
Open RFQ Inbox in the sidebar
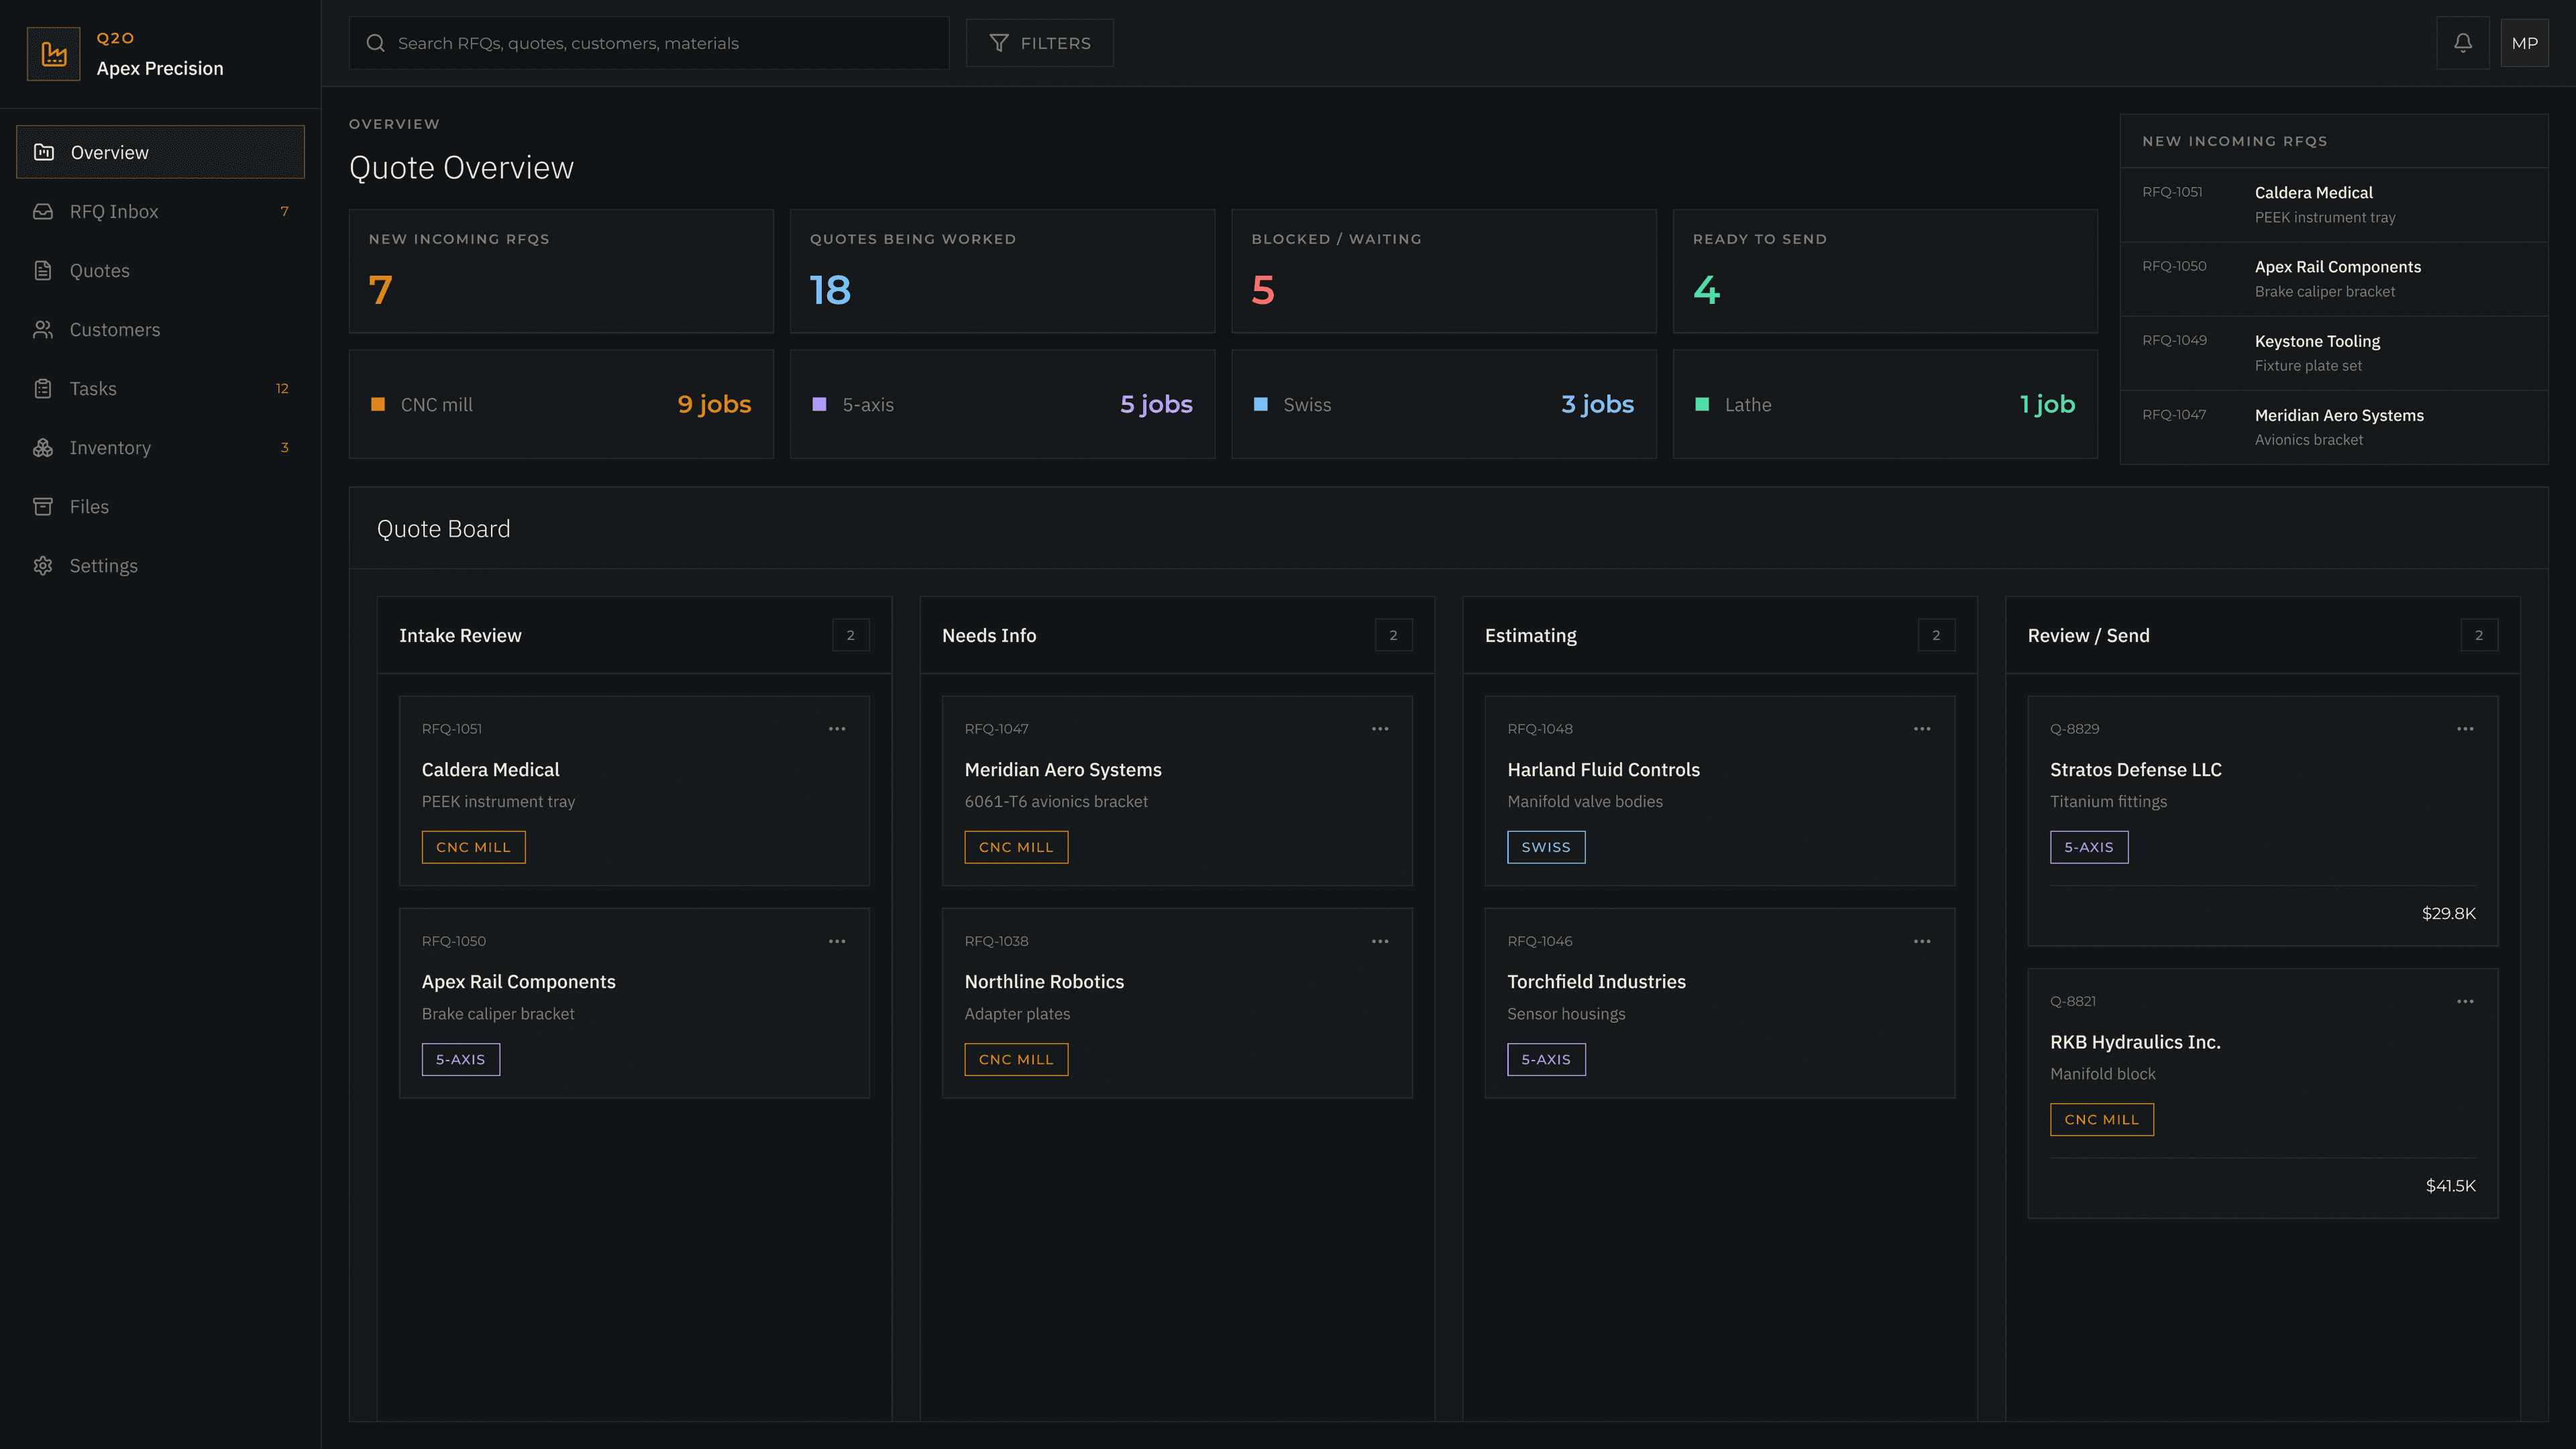(x=160, y=211)
